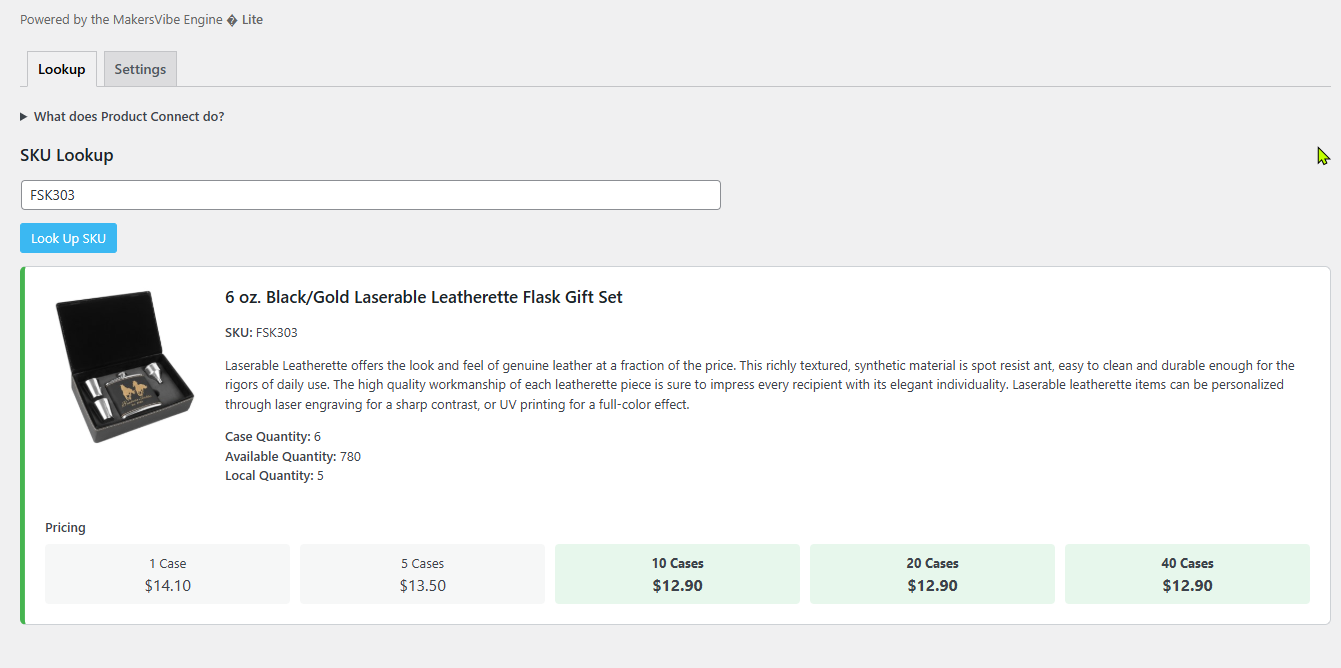Screen dimensions: 1341x668
Task: Click the Local Quantity line
Action: click(x=274, y=476)
